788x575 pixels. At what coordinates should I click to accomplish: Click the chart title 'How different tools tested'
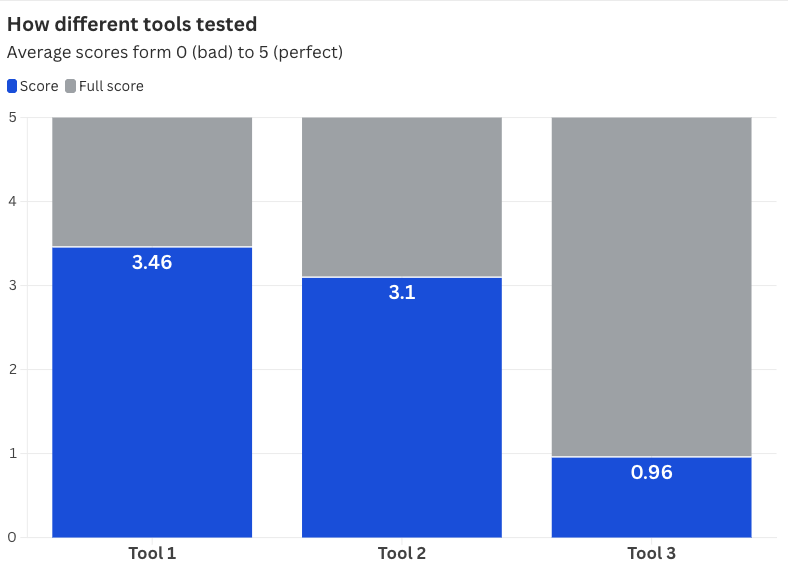[132, 24]
